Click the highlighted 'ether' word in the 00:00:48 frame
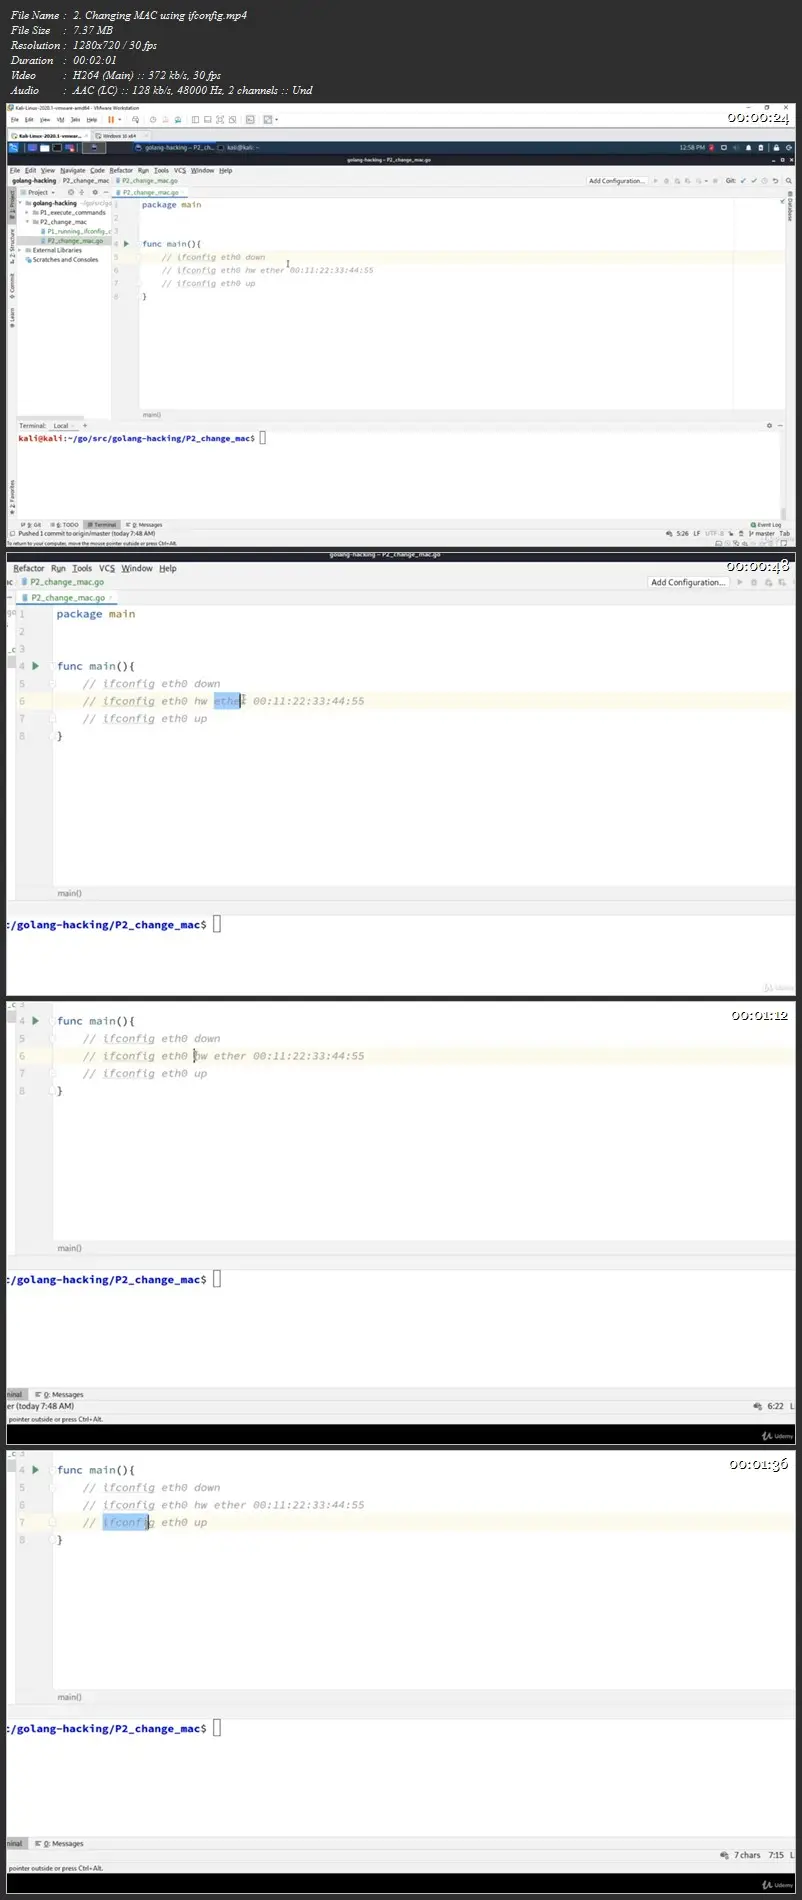802x1900 pixels. pyautogui.click(x=227, y=701)
